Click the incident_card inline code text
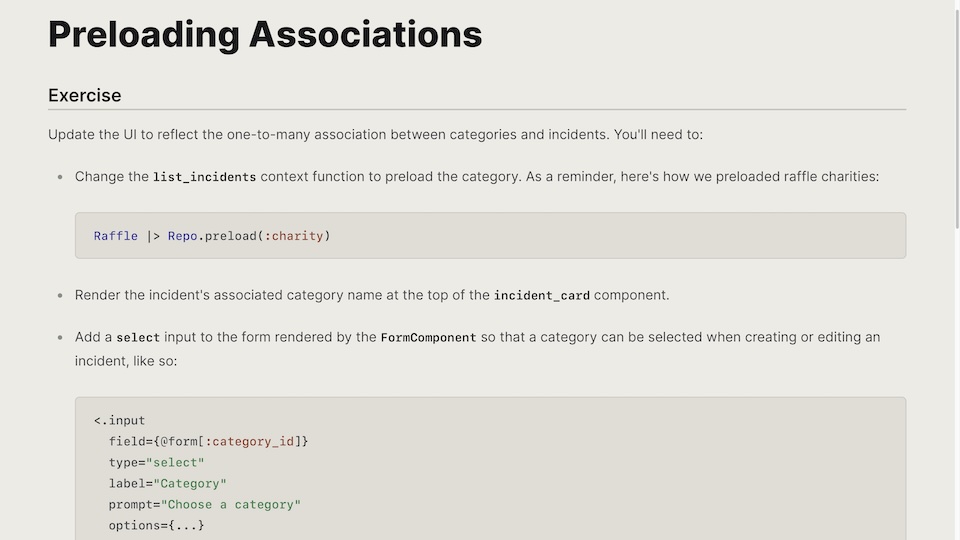Viewport: 960px width, 540px height. pos(542,296)
